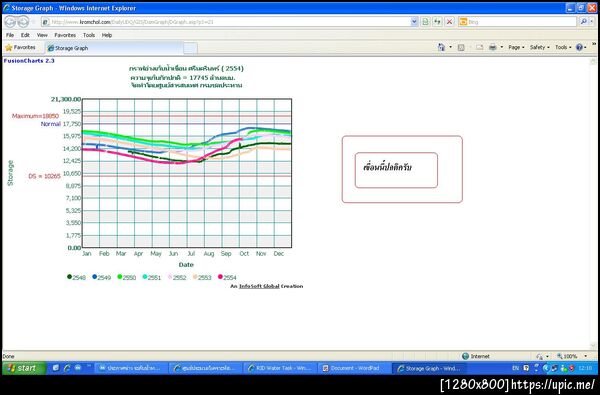
Task: Switch to RID Water Task taskbar window
Action: click(x=279, y=368)
